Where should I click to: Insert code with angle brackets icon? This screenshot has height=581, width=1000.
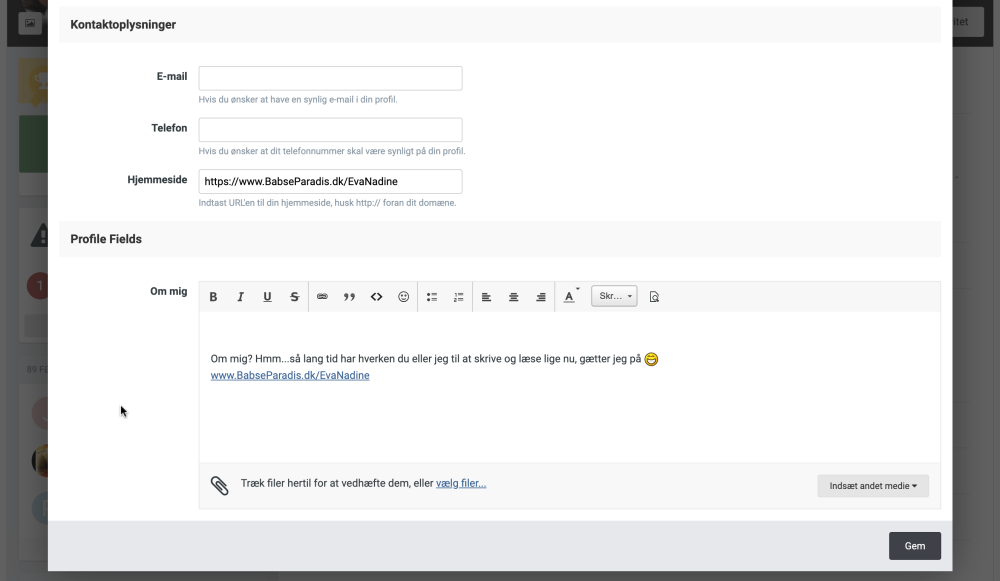pyautogui.click(x=376, y=297)
